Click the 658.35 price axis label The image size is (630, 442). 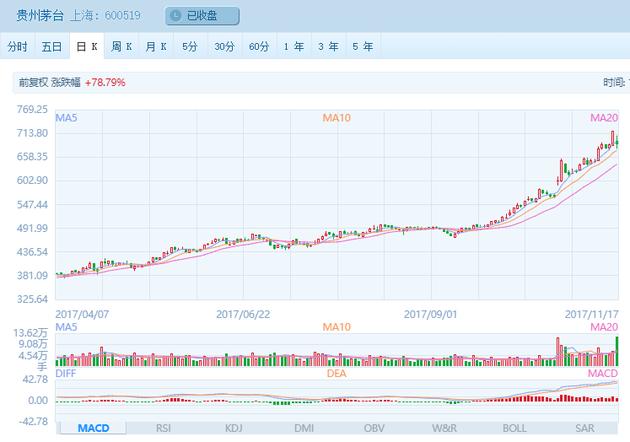pos(32,157)
